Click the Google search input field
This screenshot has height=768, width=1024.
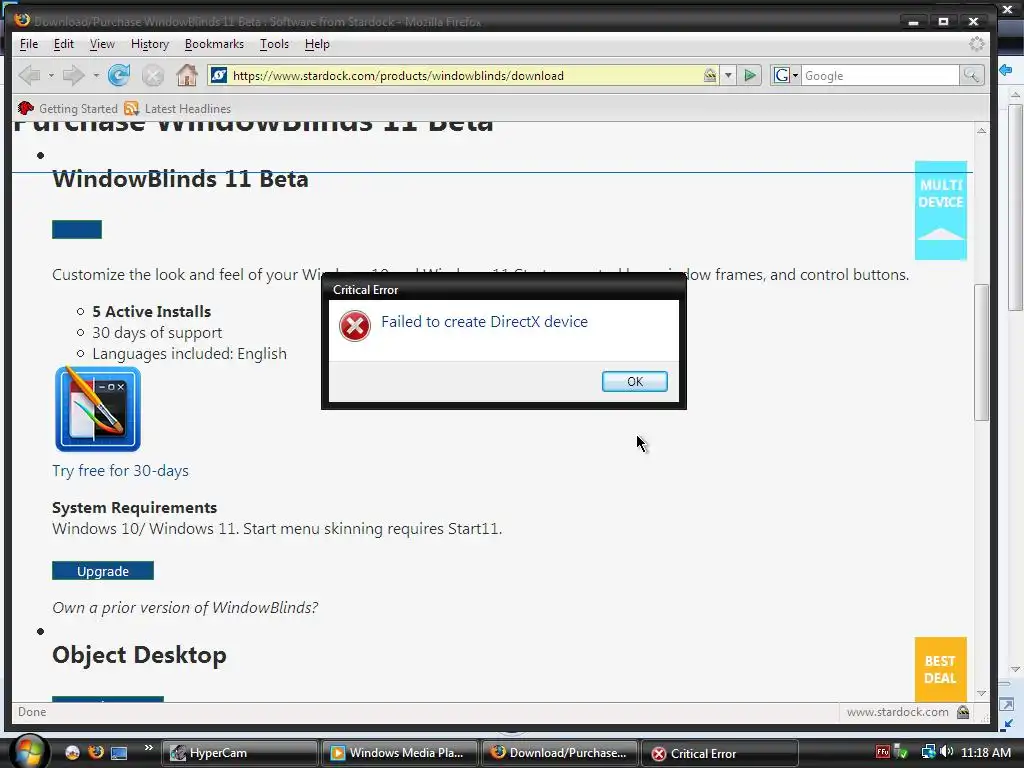point(880,76)
